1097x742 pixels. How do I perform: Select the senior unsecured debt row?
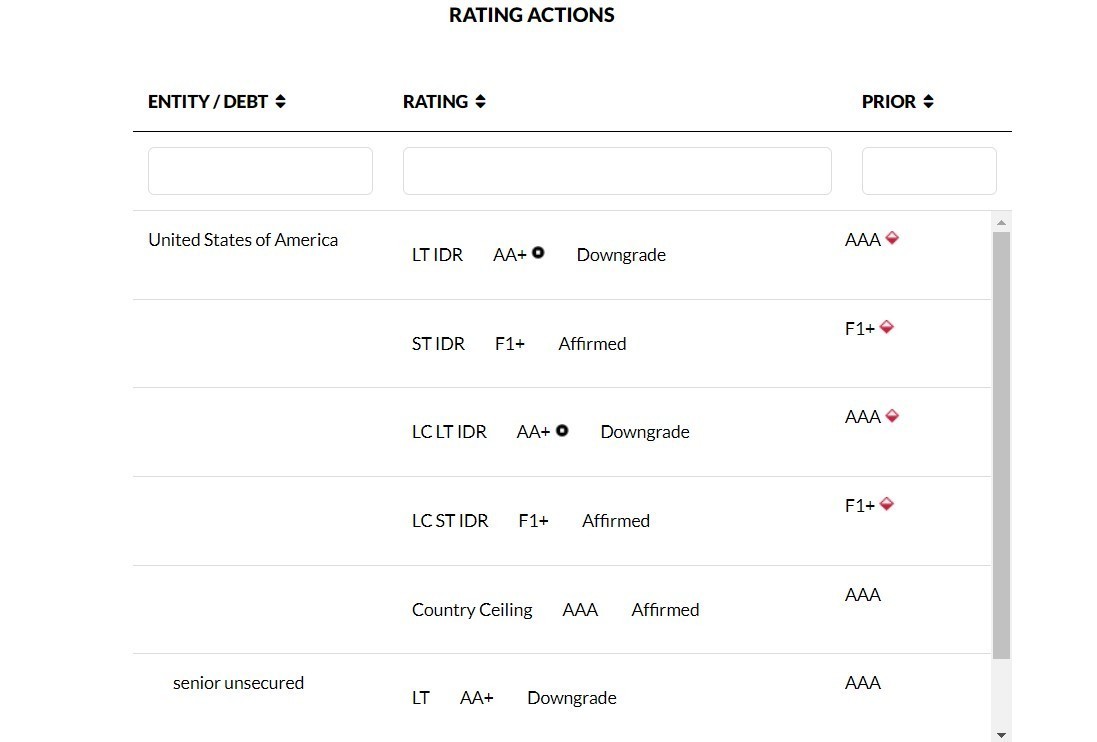point(238,683)
